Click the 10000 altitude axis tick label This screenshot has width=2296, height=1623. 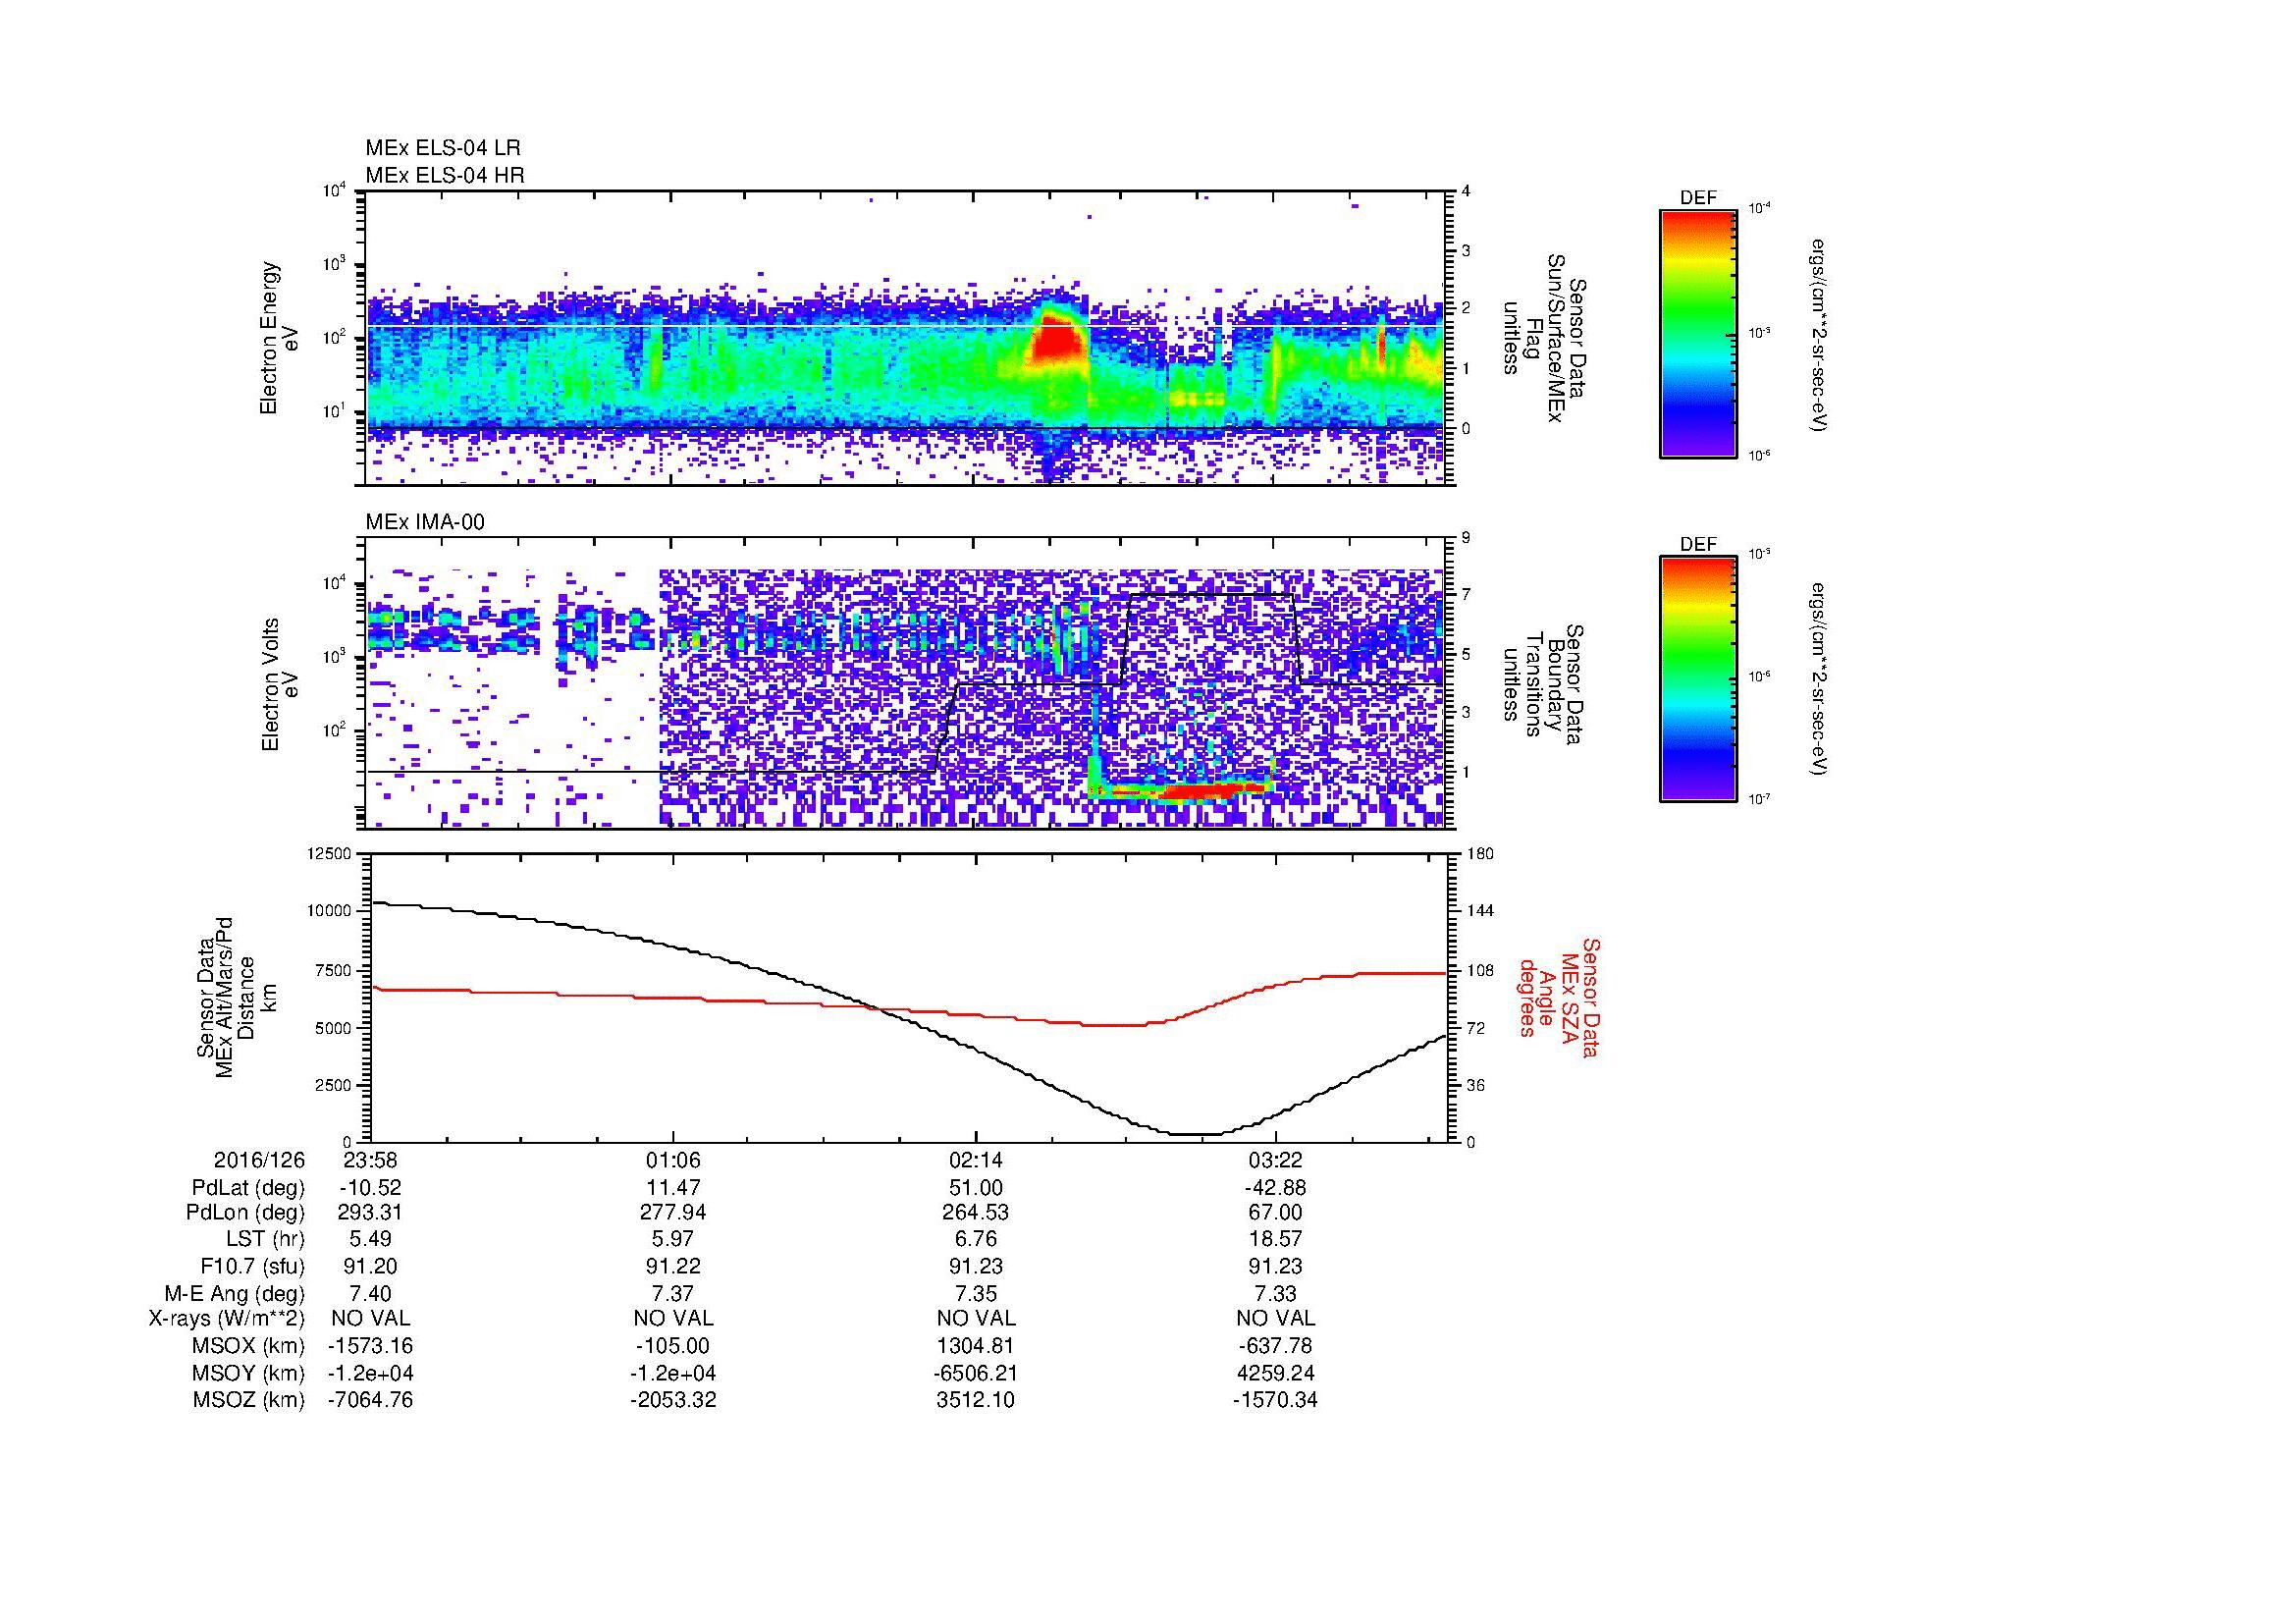coord(330,911)
